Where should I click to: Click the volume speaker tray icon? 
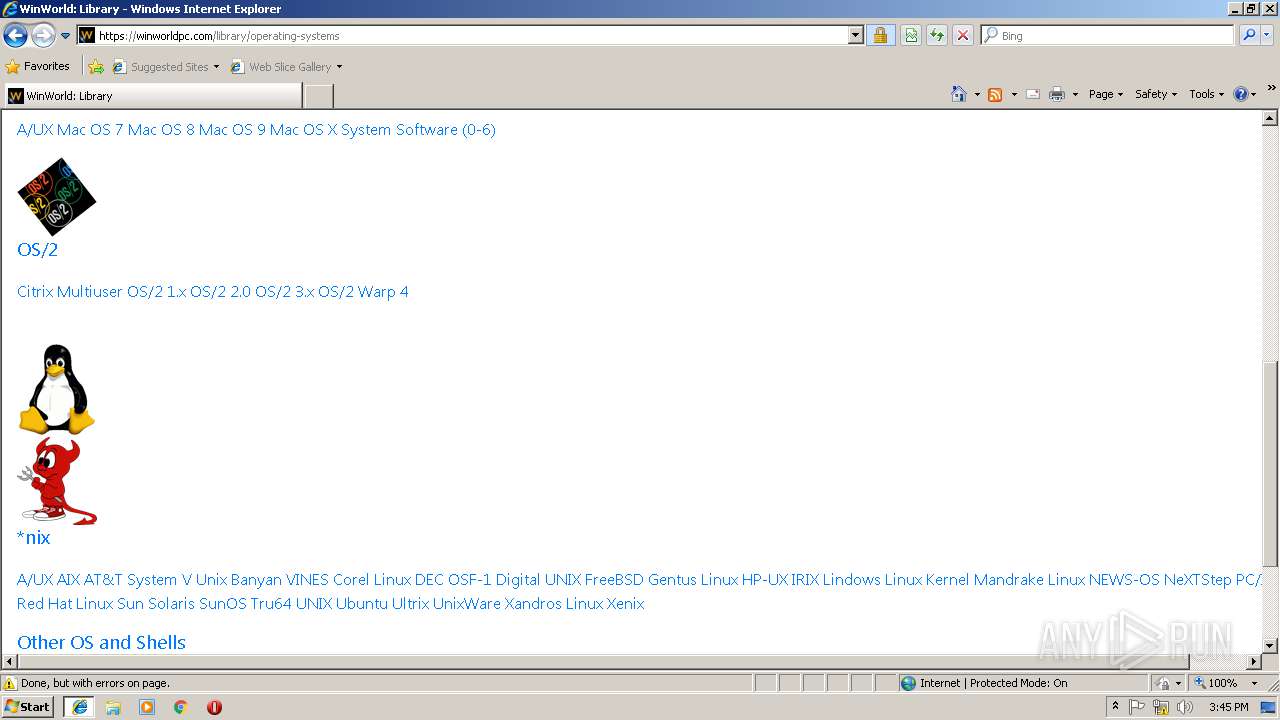[x=1185, y=707]
